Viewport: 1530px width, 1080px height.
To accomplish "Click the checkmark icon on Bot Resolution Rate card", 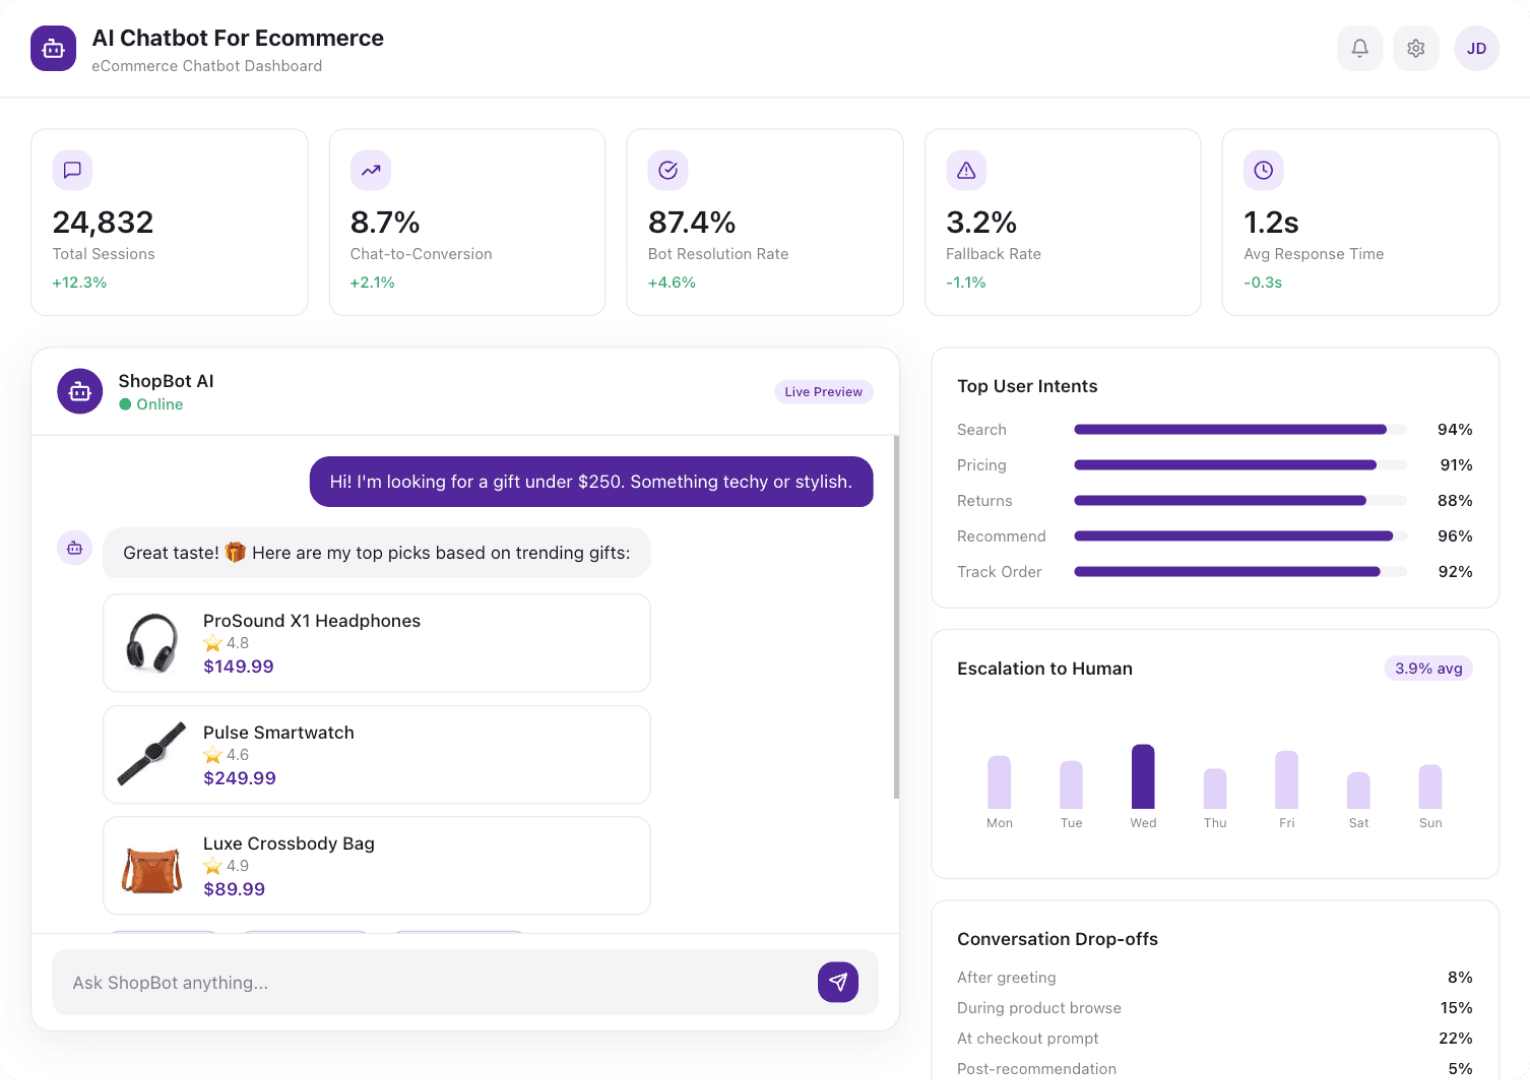I will pos(667,170).
